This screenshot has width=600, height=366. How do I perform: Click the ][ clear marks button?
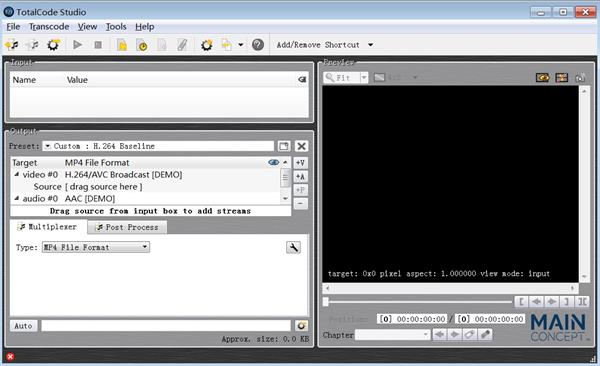coord(582,302)
